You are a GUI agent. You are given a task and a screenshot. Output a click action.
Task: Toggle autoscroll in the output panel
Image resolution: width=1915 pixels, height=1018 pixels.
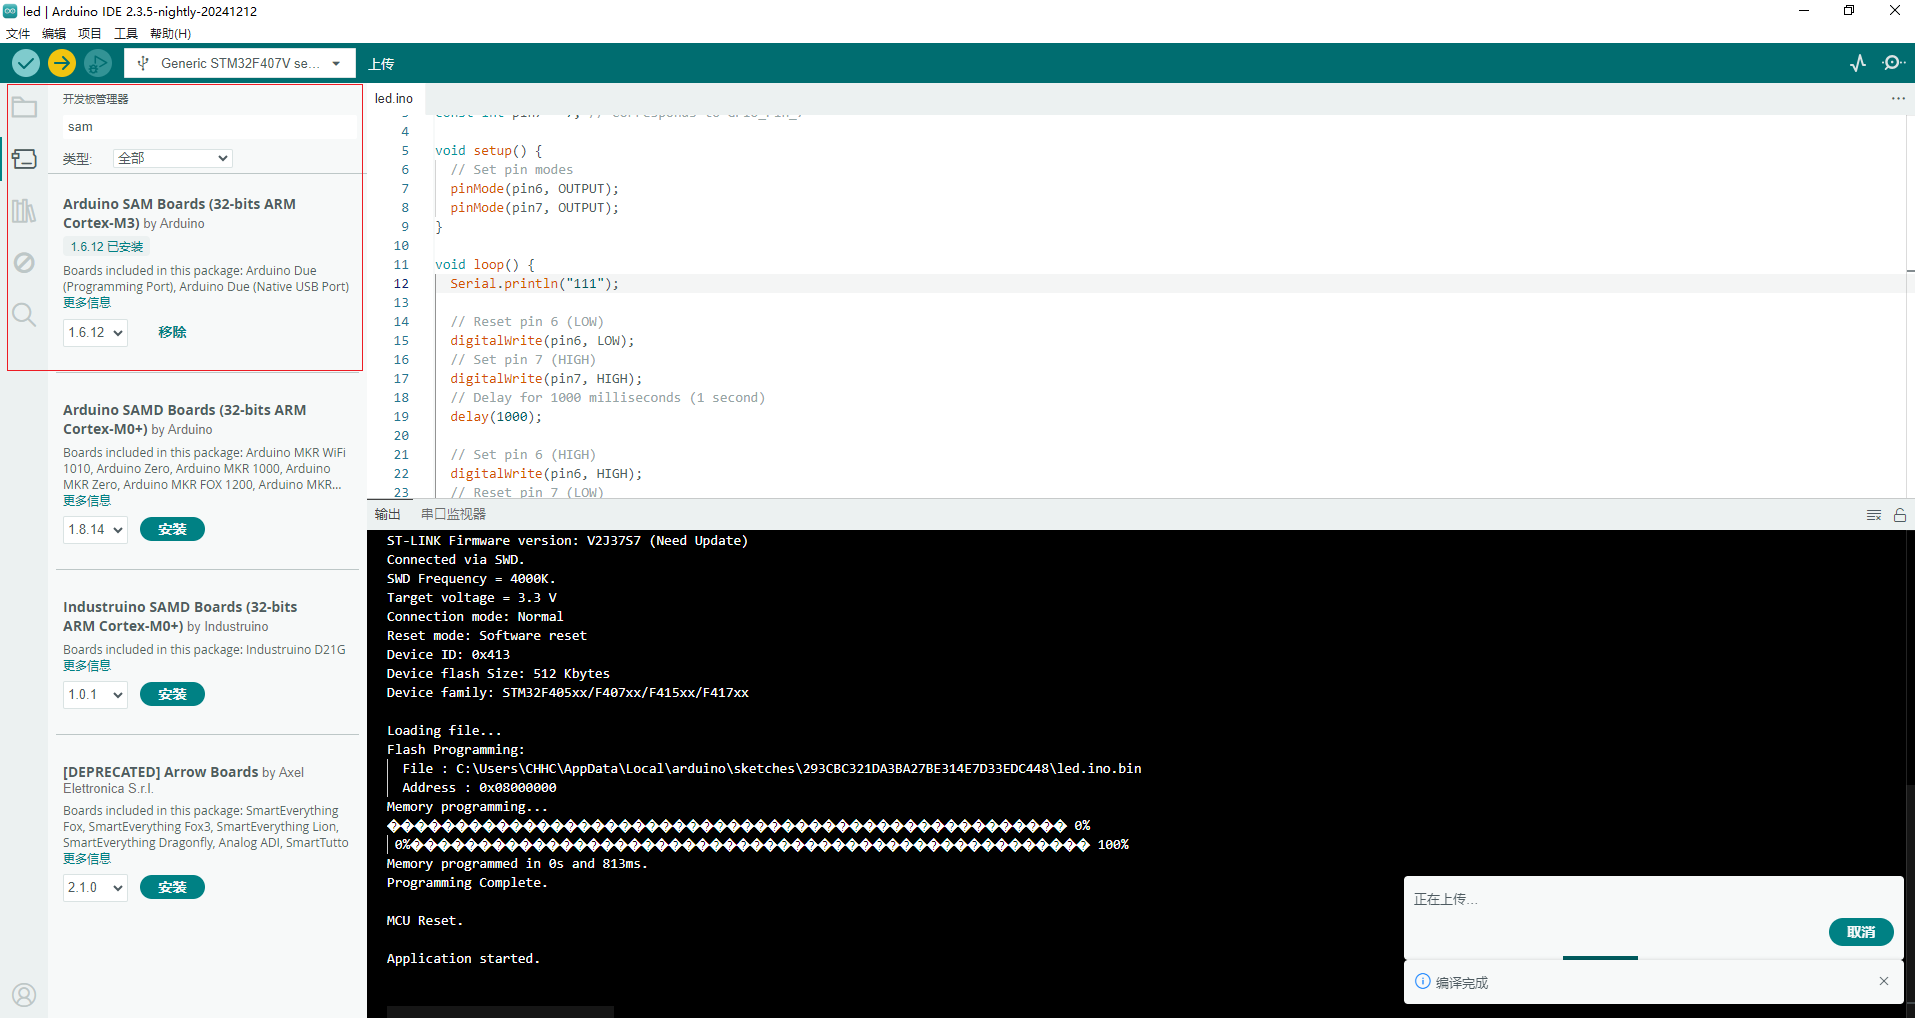[1899, 515]
